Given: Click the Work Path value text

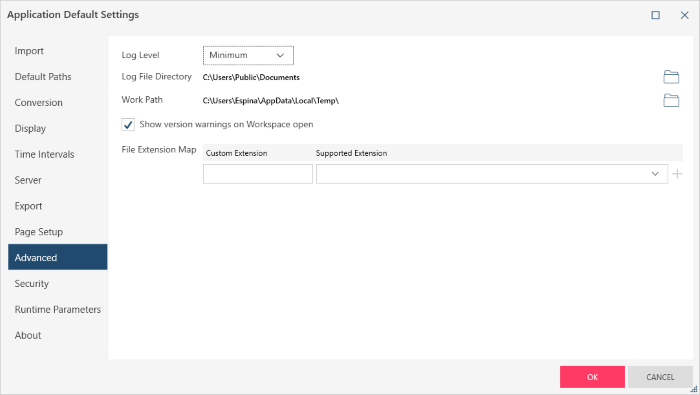Looking at the screenshot, I should point(271,101).
